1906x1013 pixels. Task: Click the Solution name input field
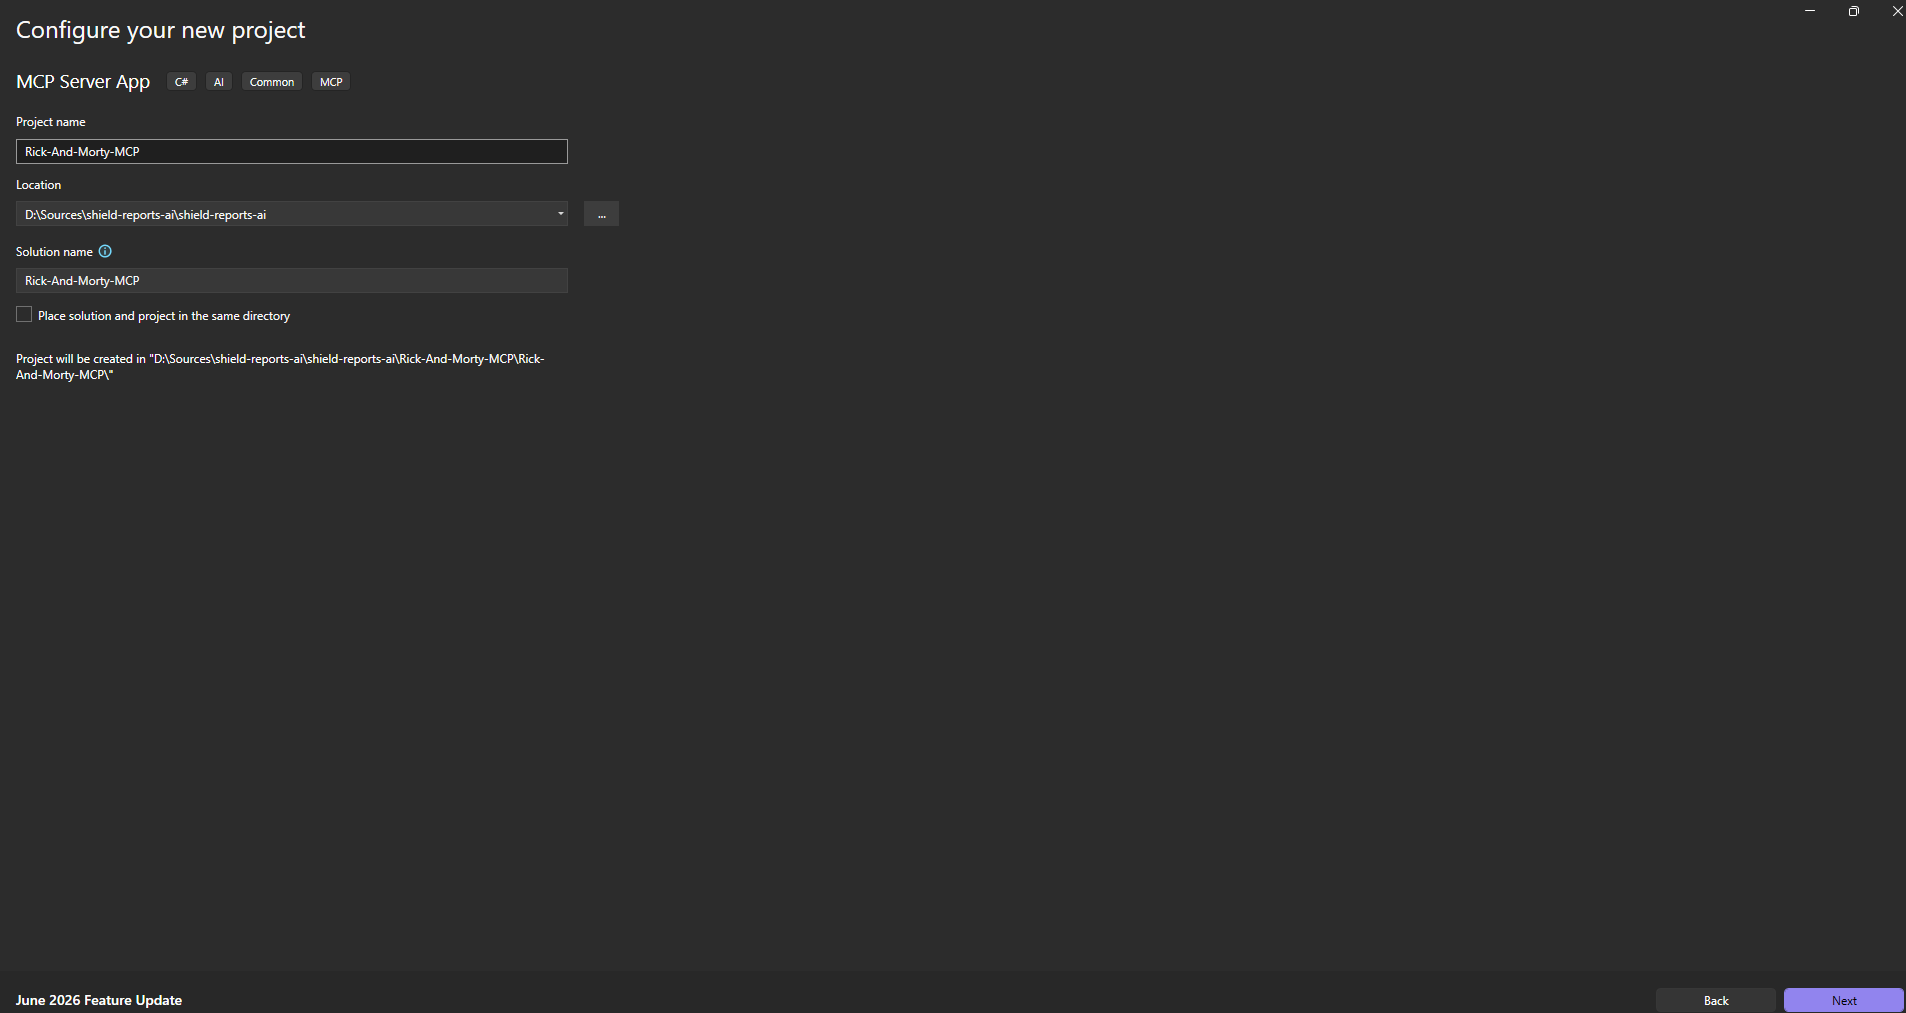pos(291,281)
